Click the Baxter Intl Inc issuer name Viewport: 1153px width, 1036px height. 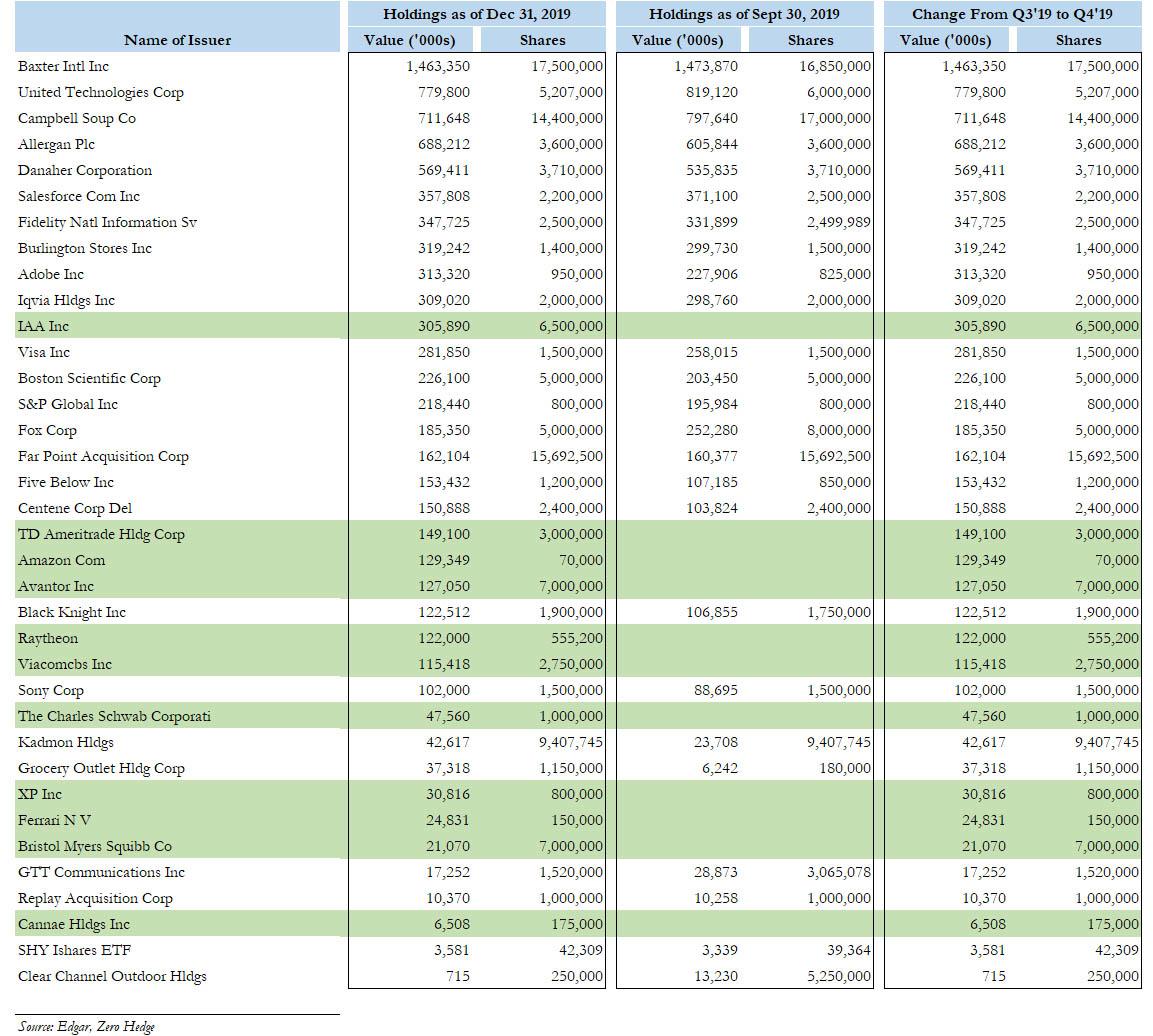click(63, 66)
